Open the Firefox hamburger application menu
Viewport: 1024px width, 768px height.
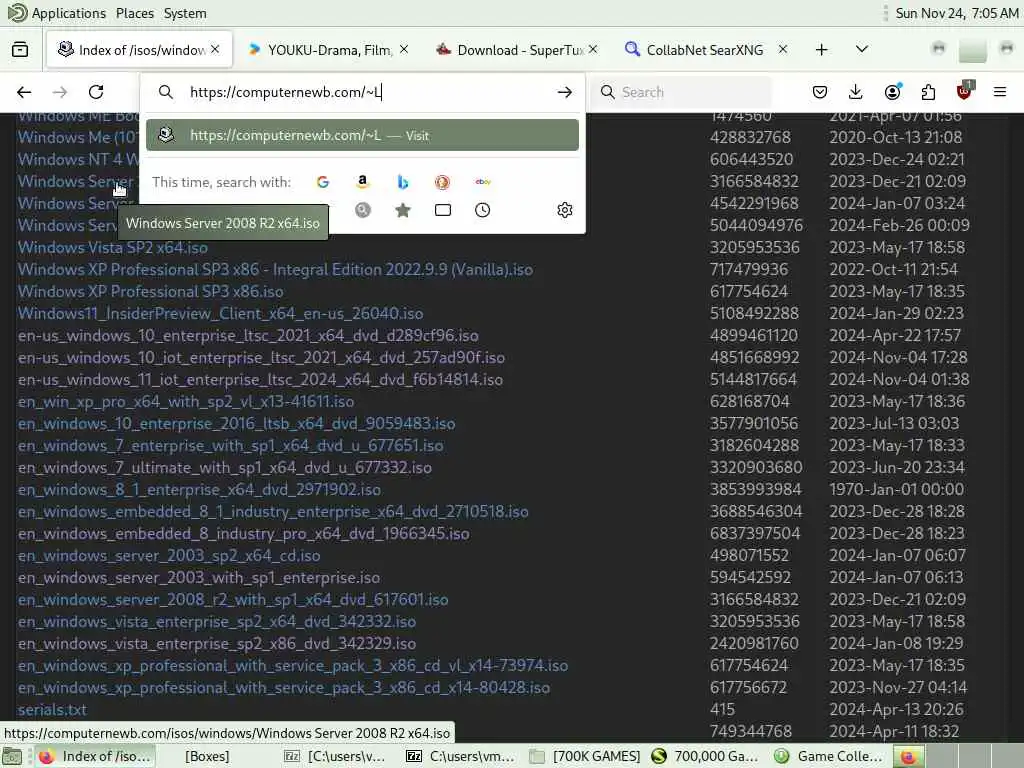click(1000, 92)
